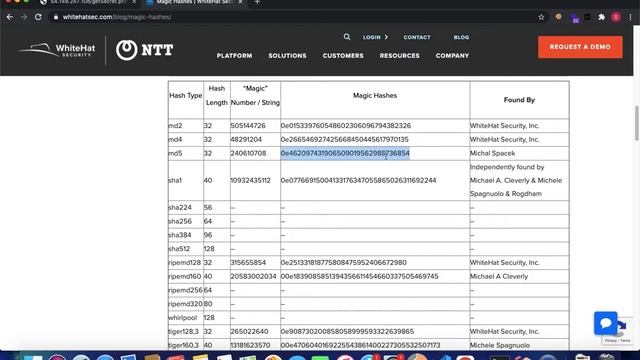The image size is (640, 360).
Task: Select the Magic Hashes WhiteHat tab
Action: point(194,2)
